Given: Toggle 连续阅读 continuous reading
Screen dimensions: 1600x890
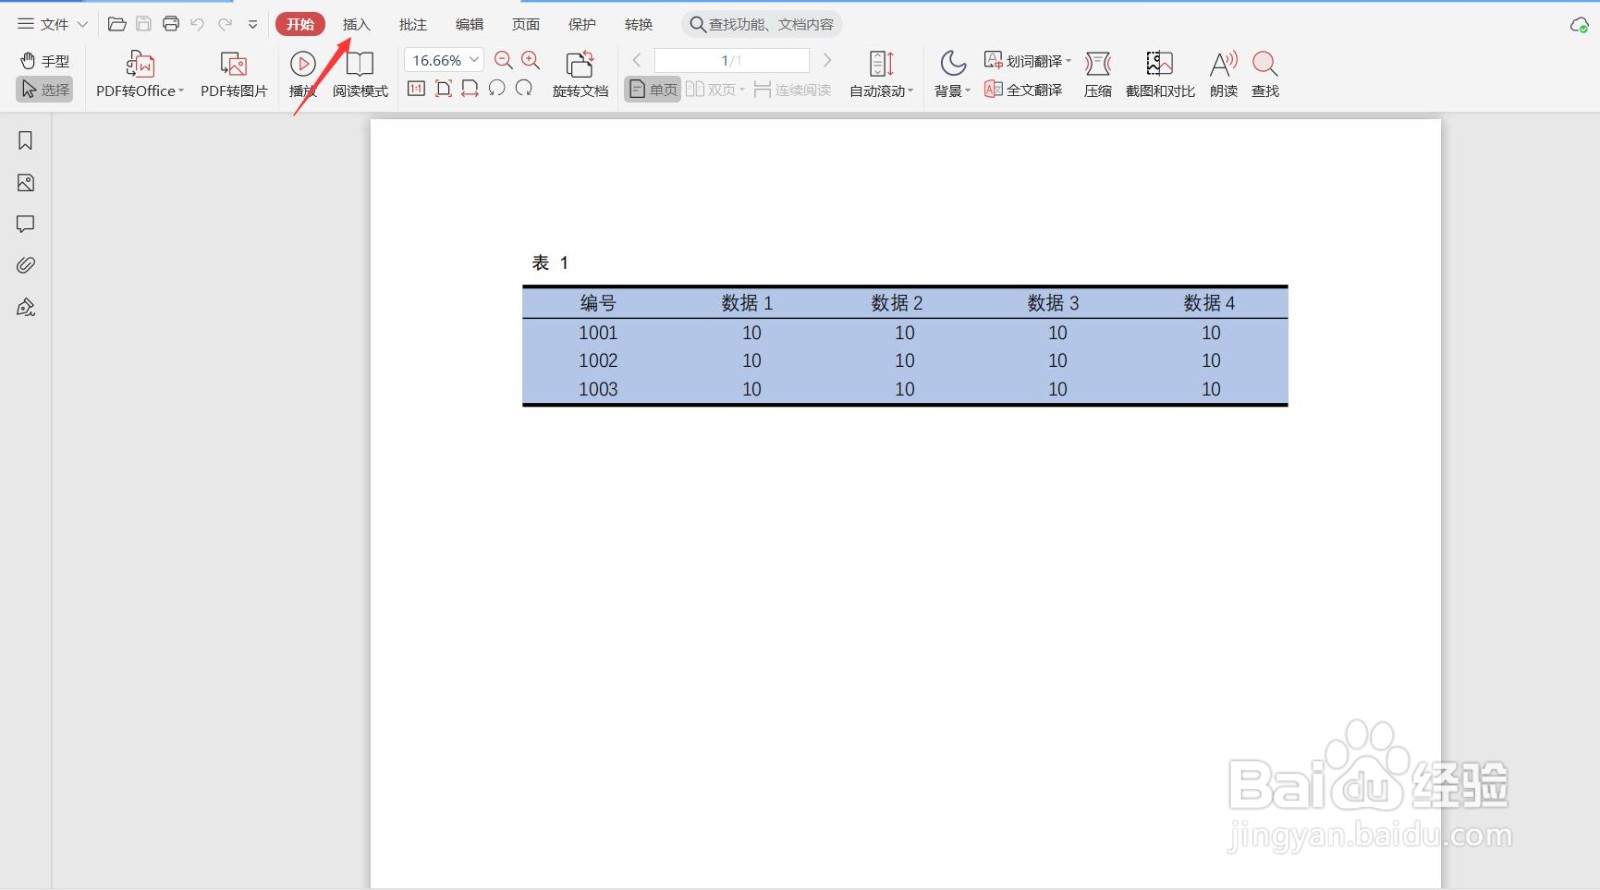Looking at the screenshot, I should point(792,90).
